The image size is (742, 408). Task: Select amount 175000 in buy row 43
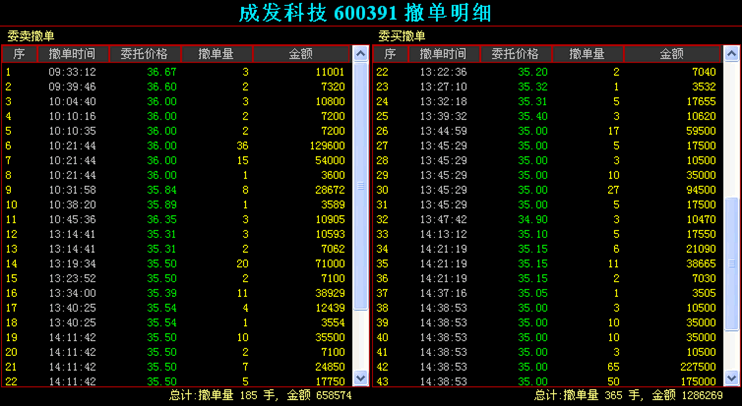(x=698, y=381)
